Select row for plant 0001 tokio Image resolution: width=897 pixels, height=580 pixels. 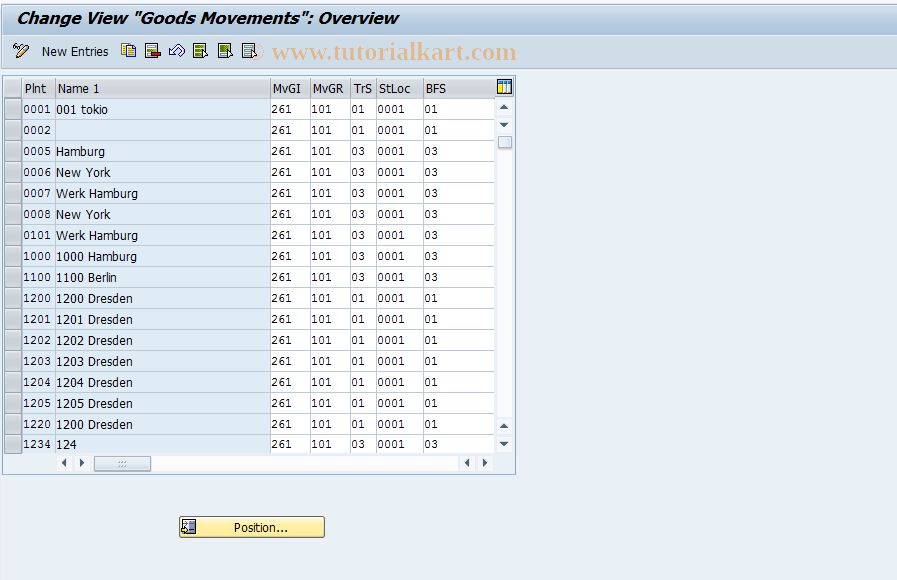(13, 109)
